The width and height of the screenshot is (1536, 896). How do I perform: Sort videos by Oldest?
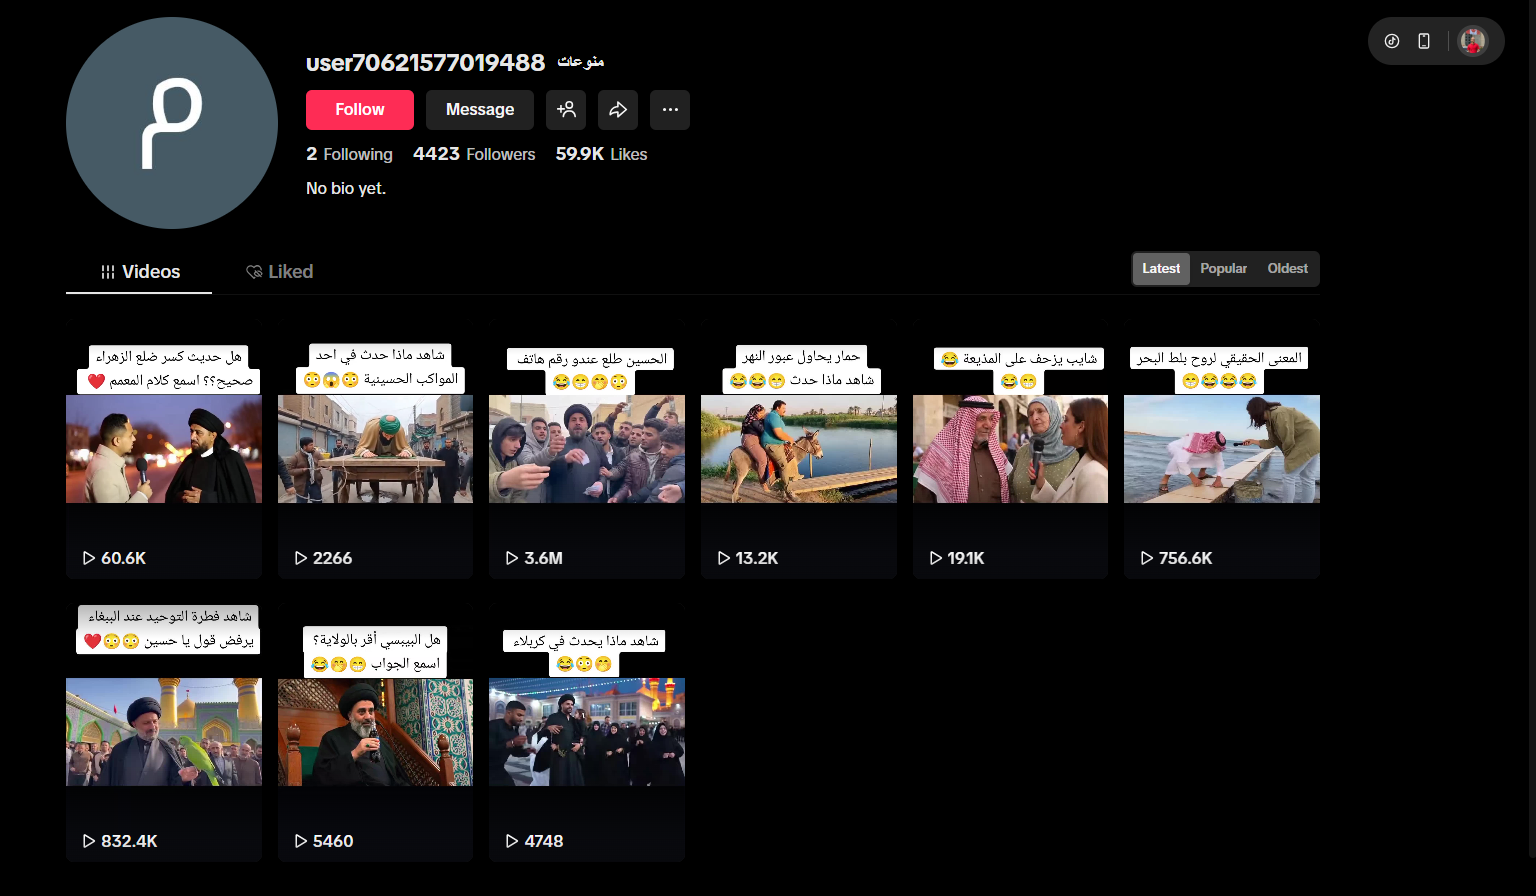tap(1287, 269)
